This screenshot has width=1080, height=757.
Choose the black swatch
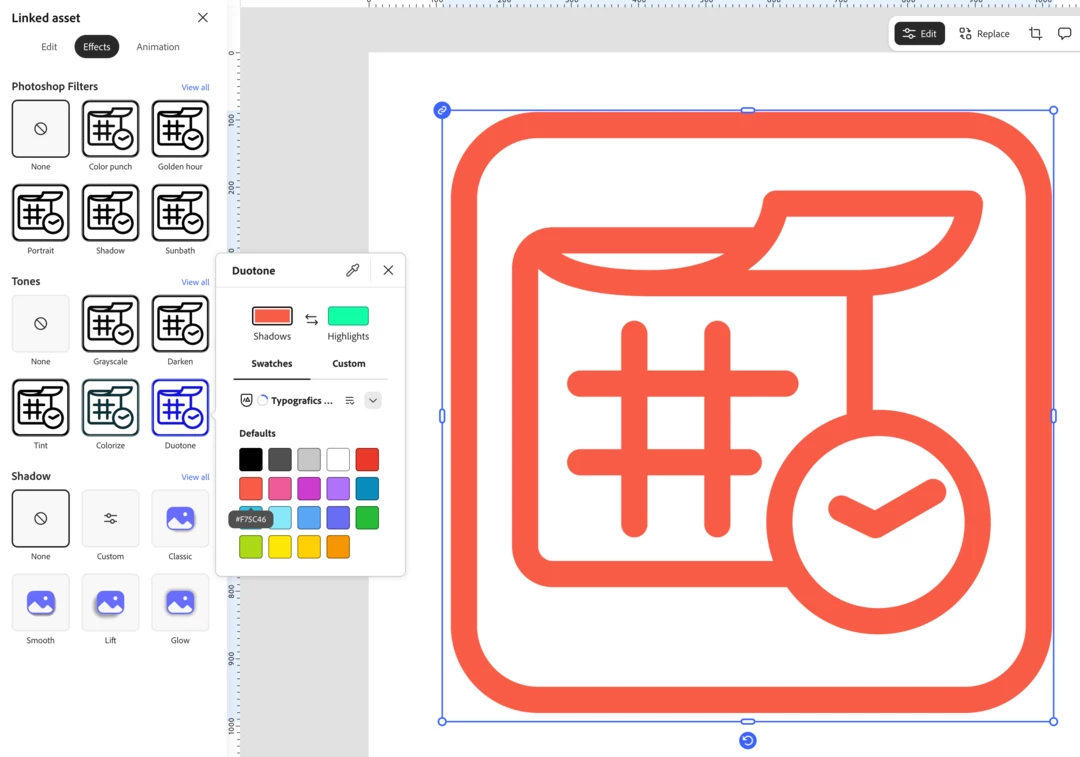pyautogui.click(x=251, y=459)
